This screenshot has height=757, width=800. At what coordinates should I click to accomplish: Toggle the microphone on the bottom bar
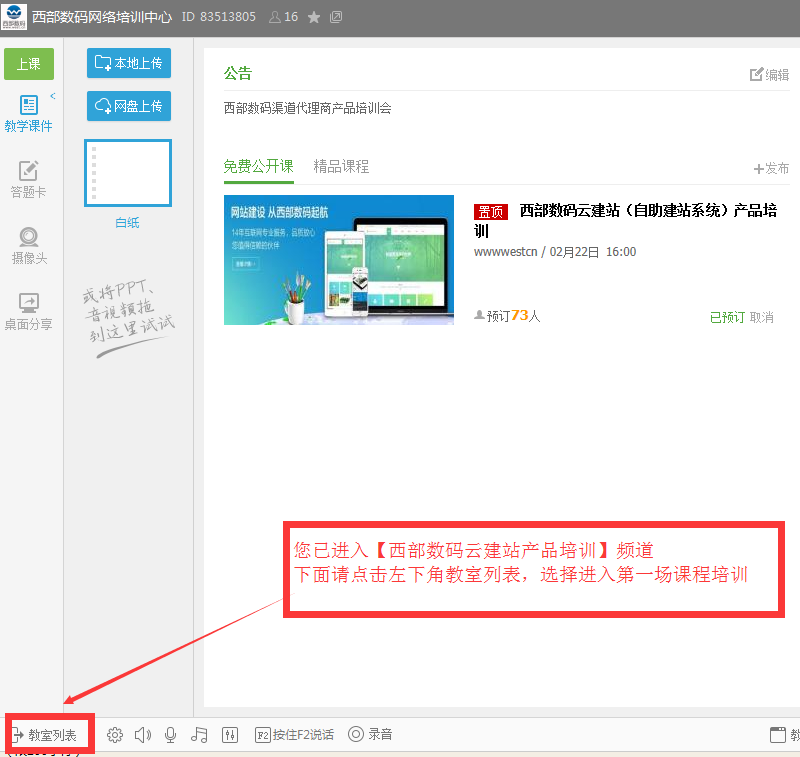pos(170,733)
